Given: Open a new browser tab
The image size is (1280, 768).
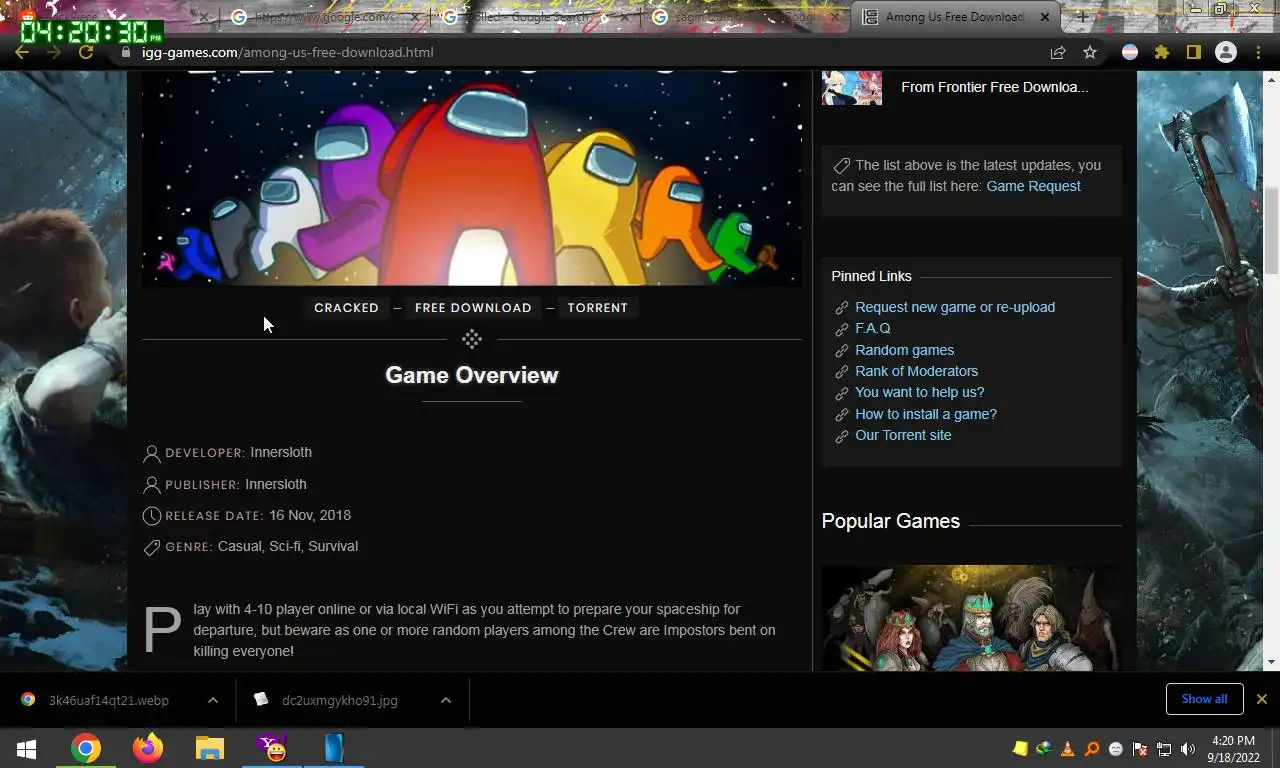Looking at the screenshot, I should pos(1082,17).
